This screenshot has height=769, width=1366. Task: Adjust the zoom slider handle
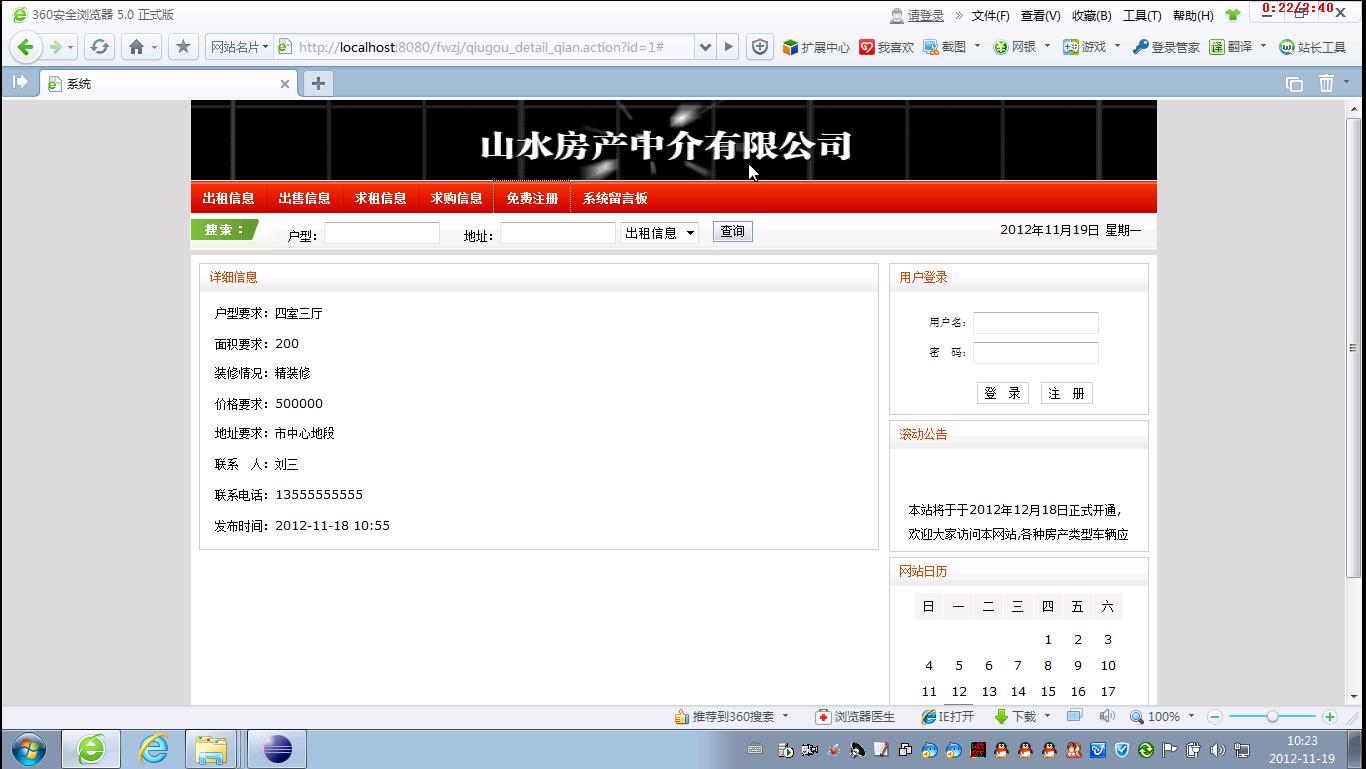(1272, 716)
